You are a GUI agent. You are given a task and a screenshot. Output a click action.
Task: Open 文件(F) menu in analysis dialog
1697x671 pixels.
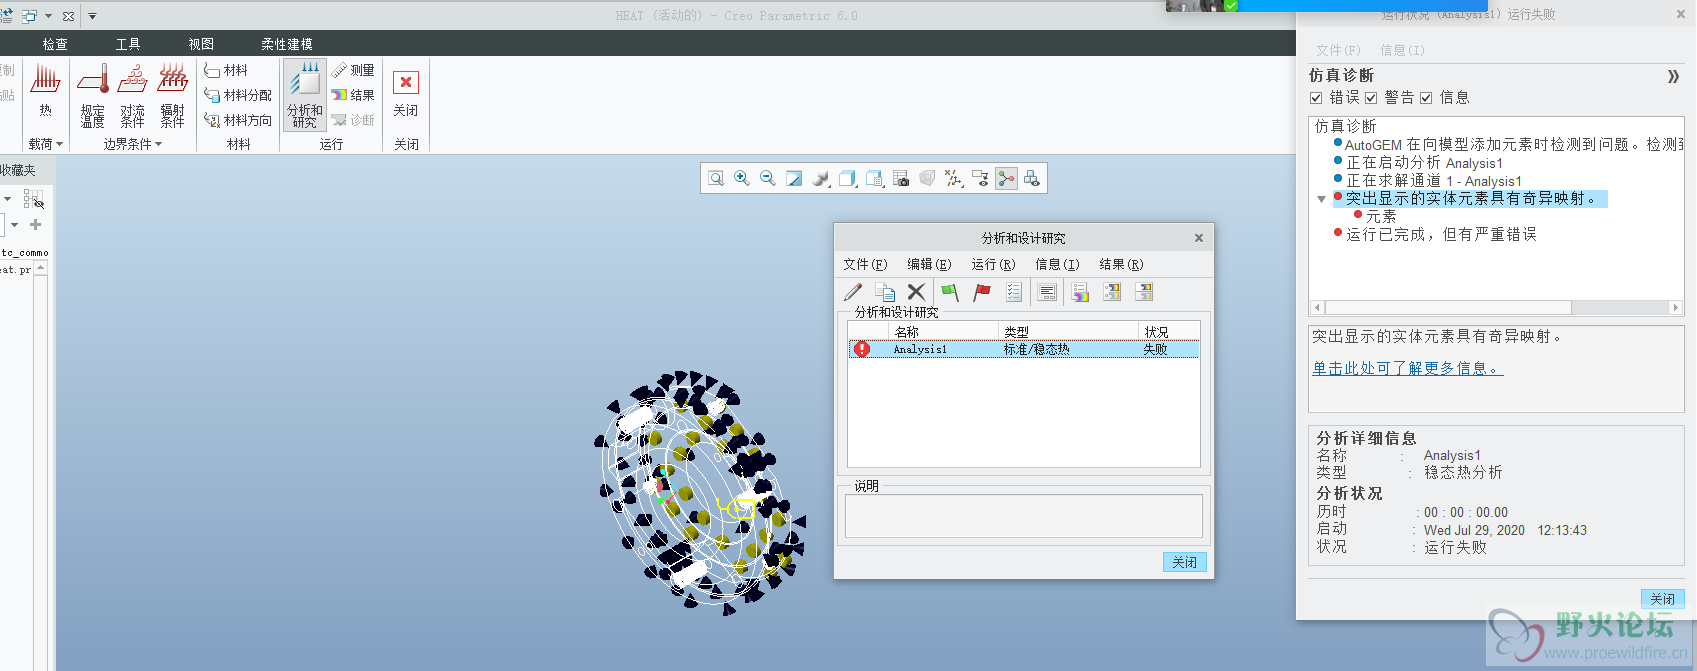coord(865,264)
